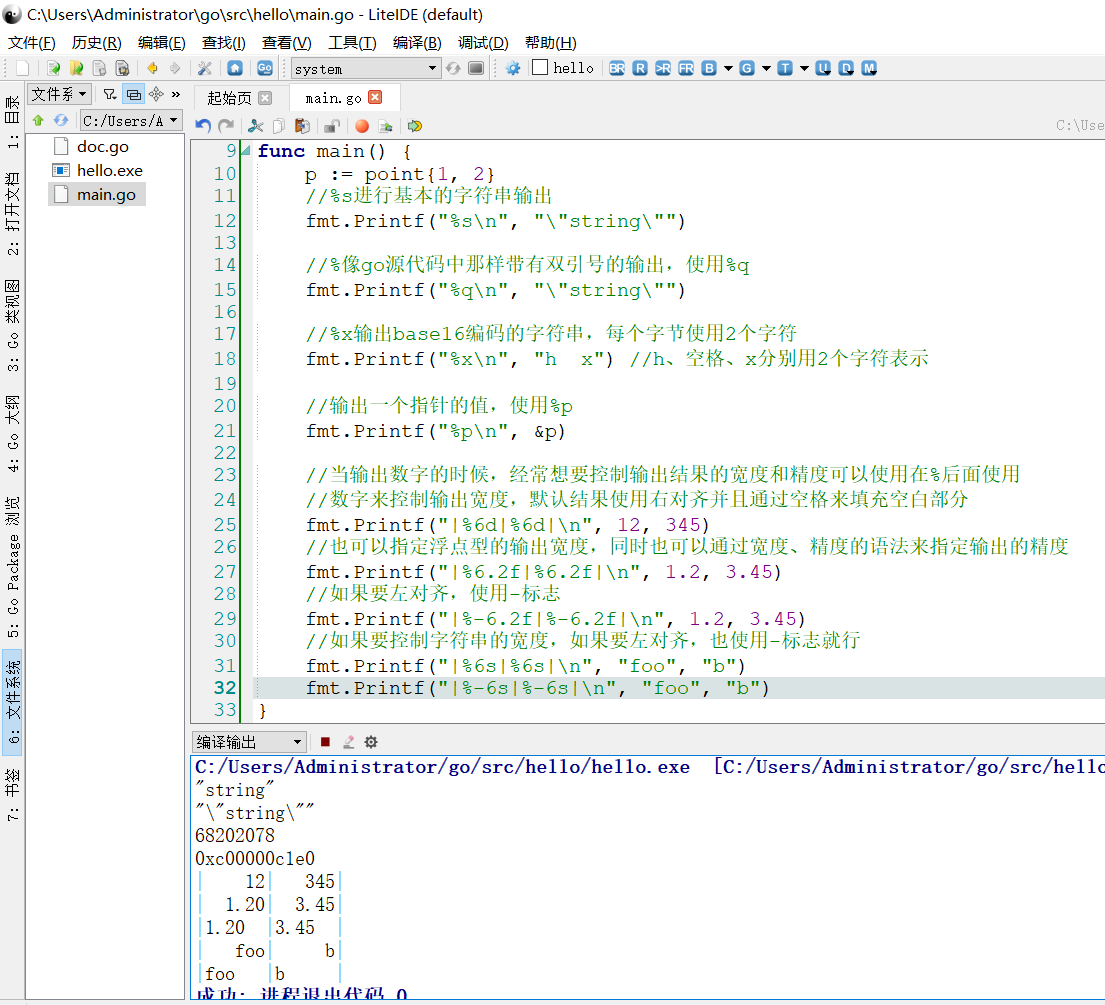Screen dimensions: 1105x1005
Task: Click the M toolbar button
Action: click(869, 68)
